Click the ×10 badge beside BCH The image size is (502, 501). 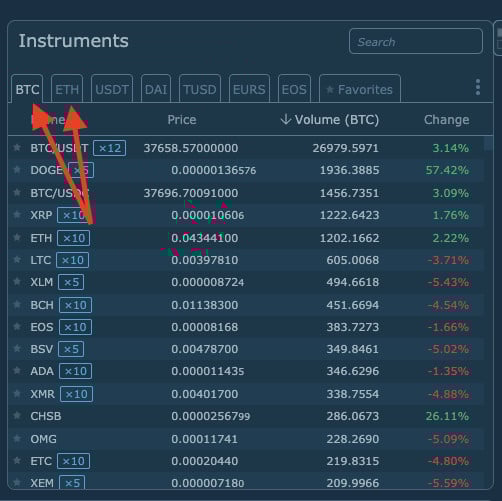(75, 305)
